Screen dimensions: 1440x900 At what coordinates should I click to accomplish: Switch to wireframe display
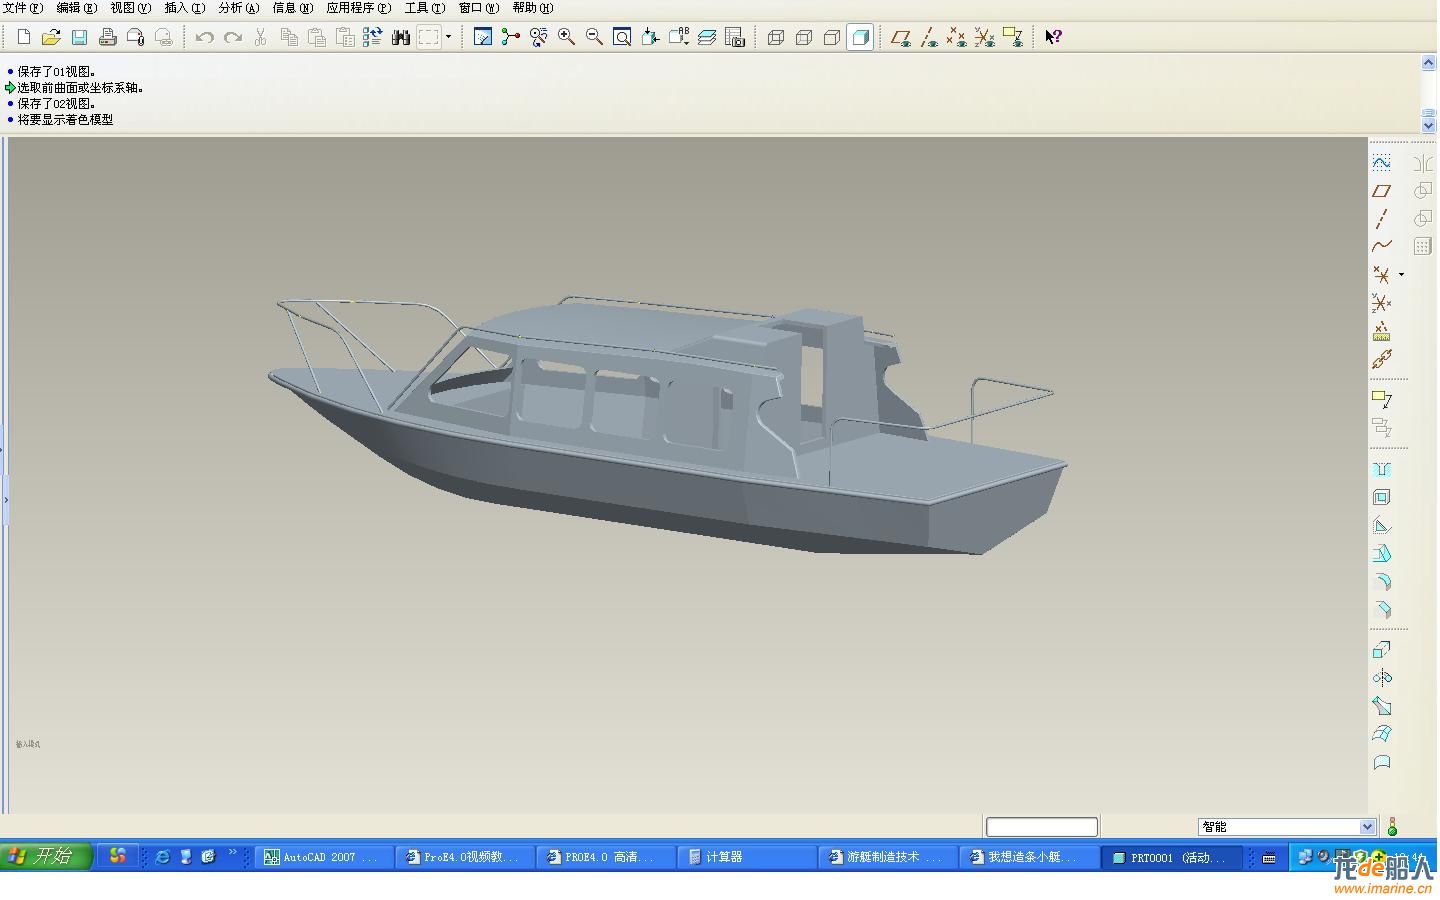tap(775, 37)
